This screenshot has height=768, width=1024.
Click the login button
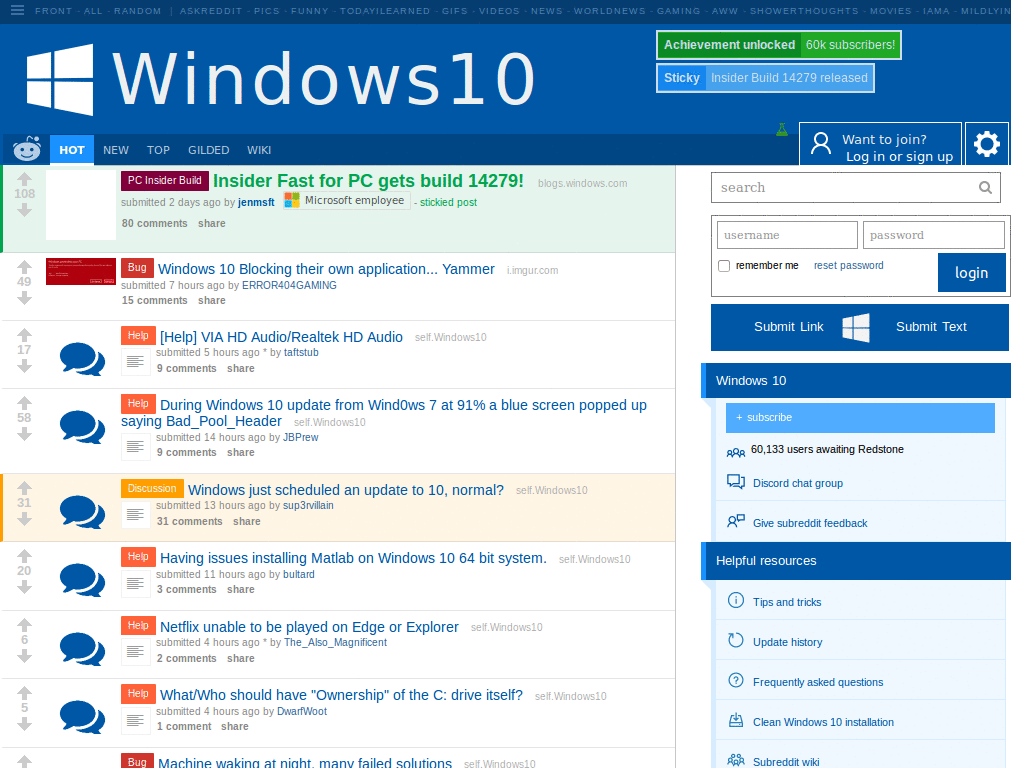pos(971,272)
